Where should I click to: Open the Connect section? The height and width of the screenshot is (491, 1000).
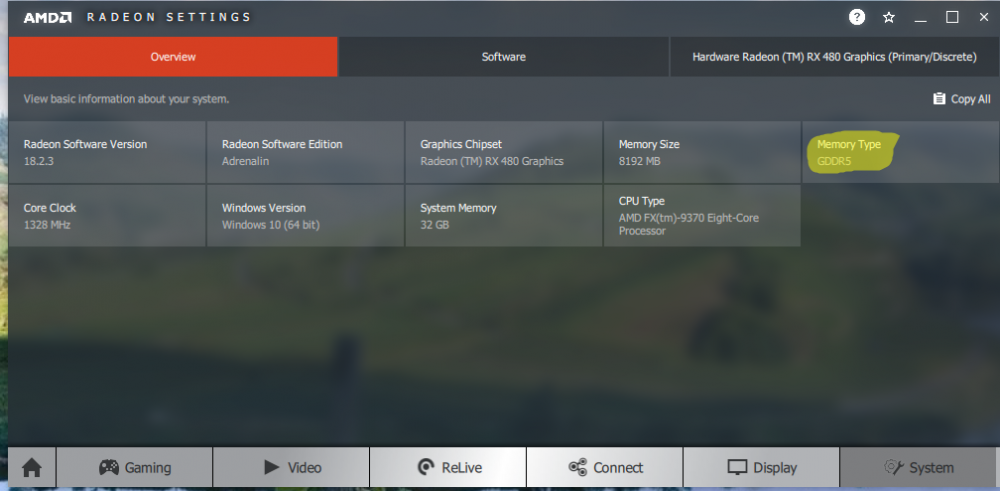pyautogui.click(x=604, y=467)
